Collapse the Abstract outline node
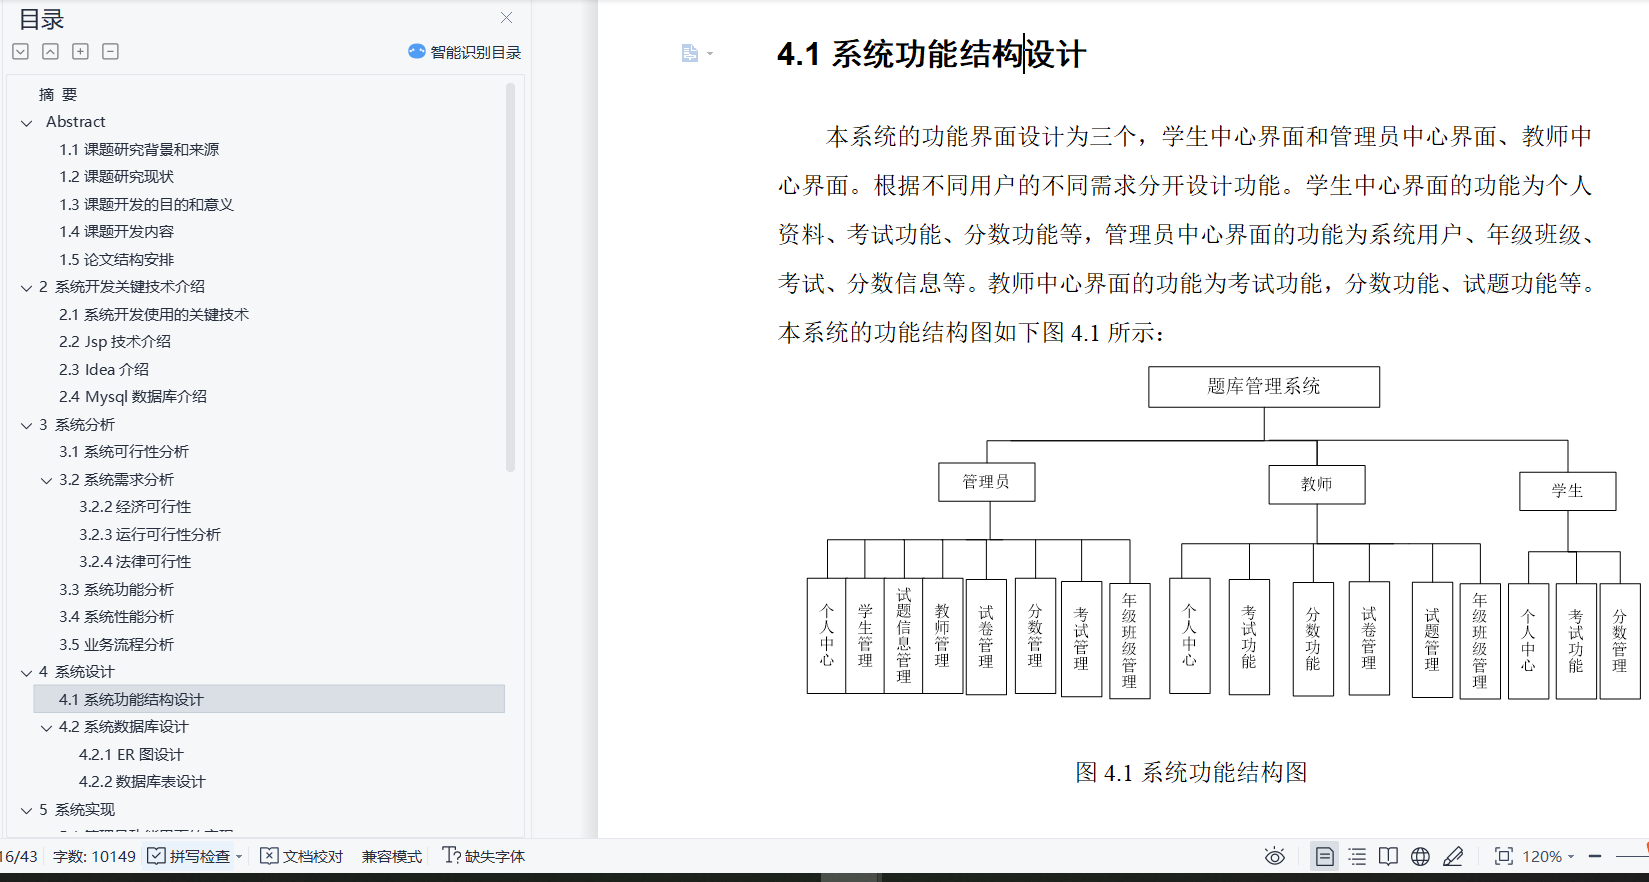 (x=27, y=123)
